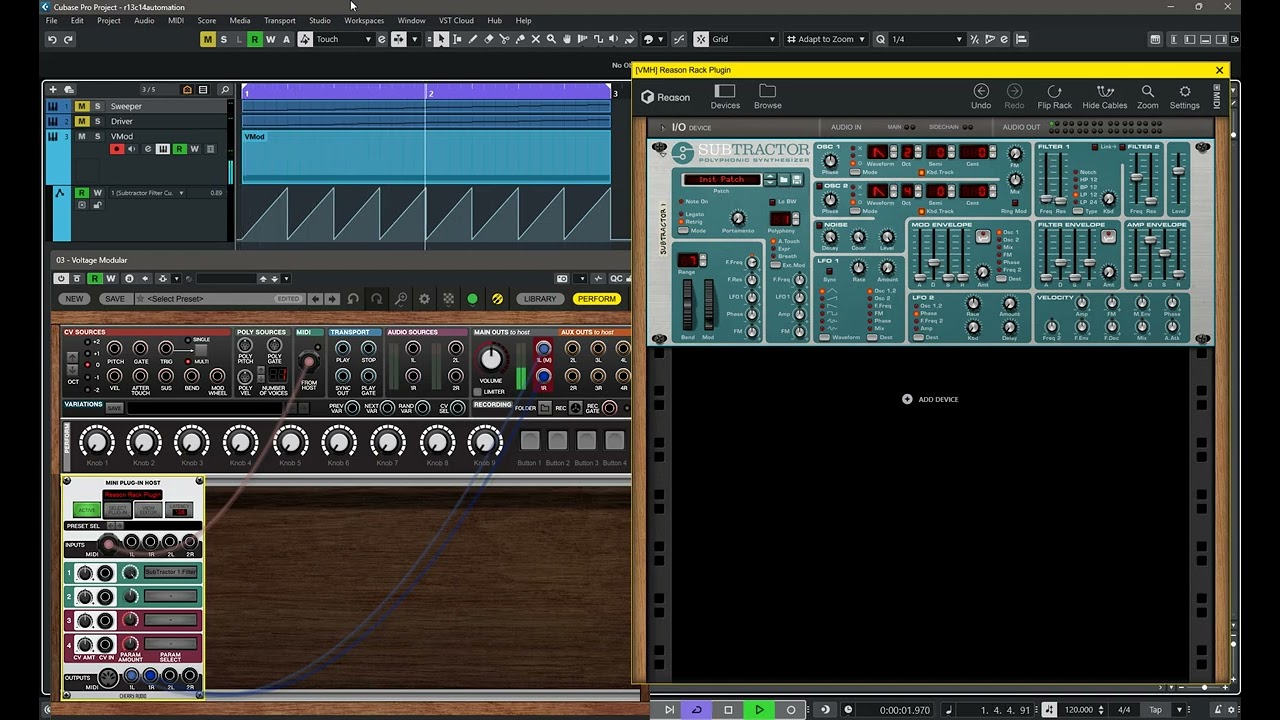Toggle LIMITER checkbox in Main Outs

click(478, 392)
